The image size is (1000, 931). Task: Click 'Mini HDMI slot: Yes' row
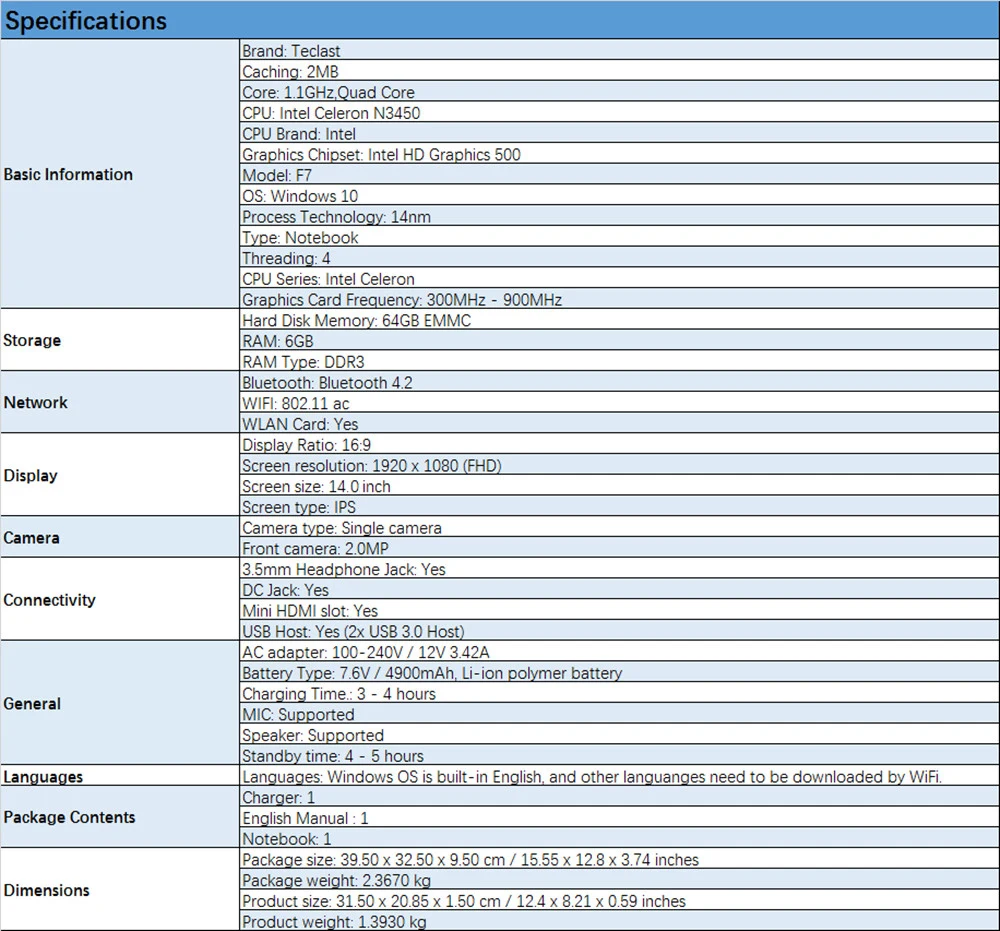[619, 610]
